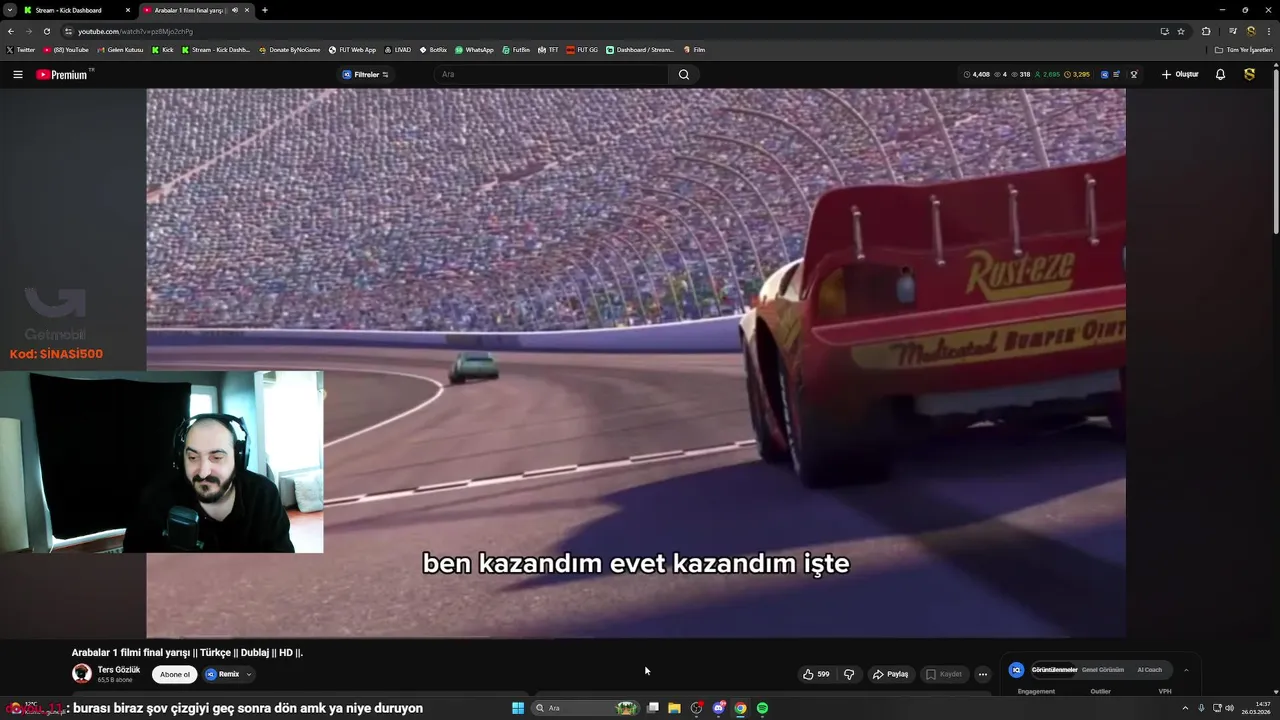Open the Donate ByNoGame bookmark
This screenshot has height=720, width=1280.
(290, 49)
